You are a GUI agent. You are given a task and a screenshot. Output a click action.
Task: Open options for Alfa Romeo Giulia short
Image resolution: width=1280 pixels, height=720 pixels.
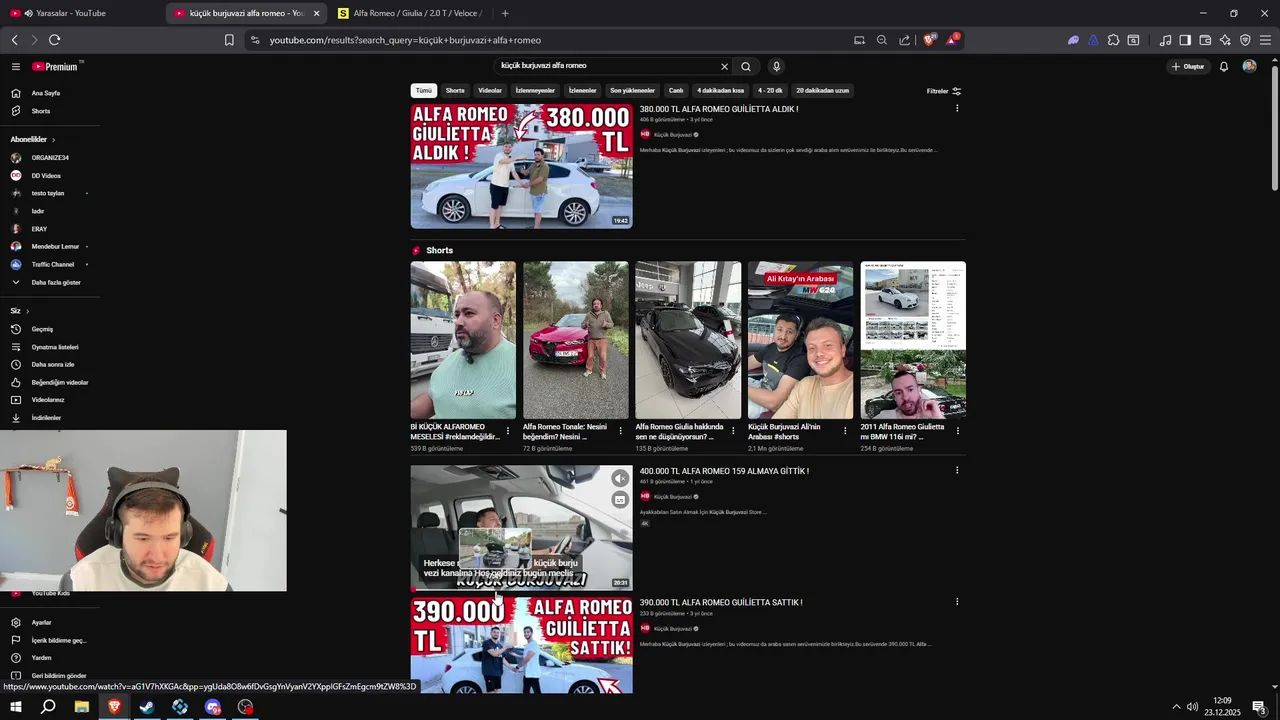(x=733, y=431)
